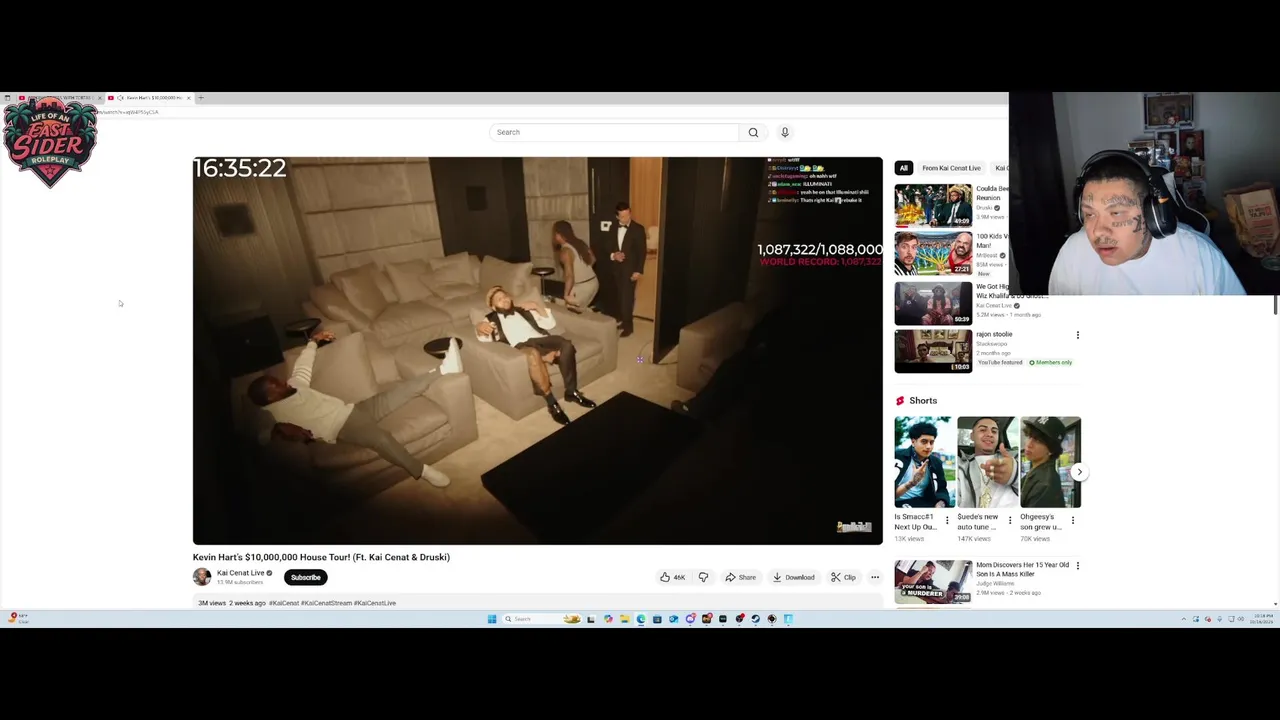Image resolution: width=1280 pixels, height=720 pixels.
Task: Open options for Mom Discovers video
Action: coord(1077,566)
